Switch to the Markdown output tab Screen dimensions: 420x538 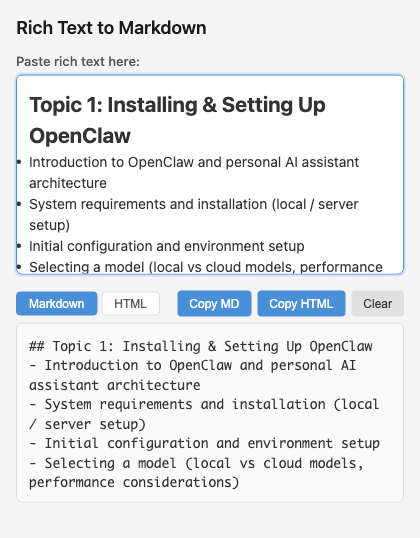point(57,304)
